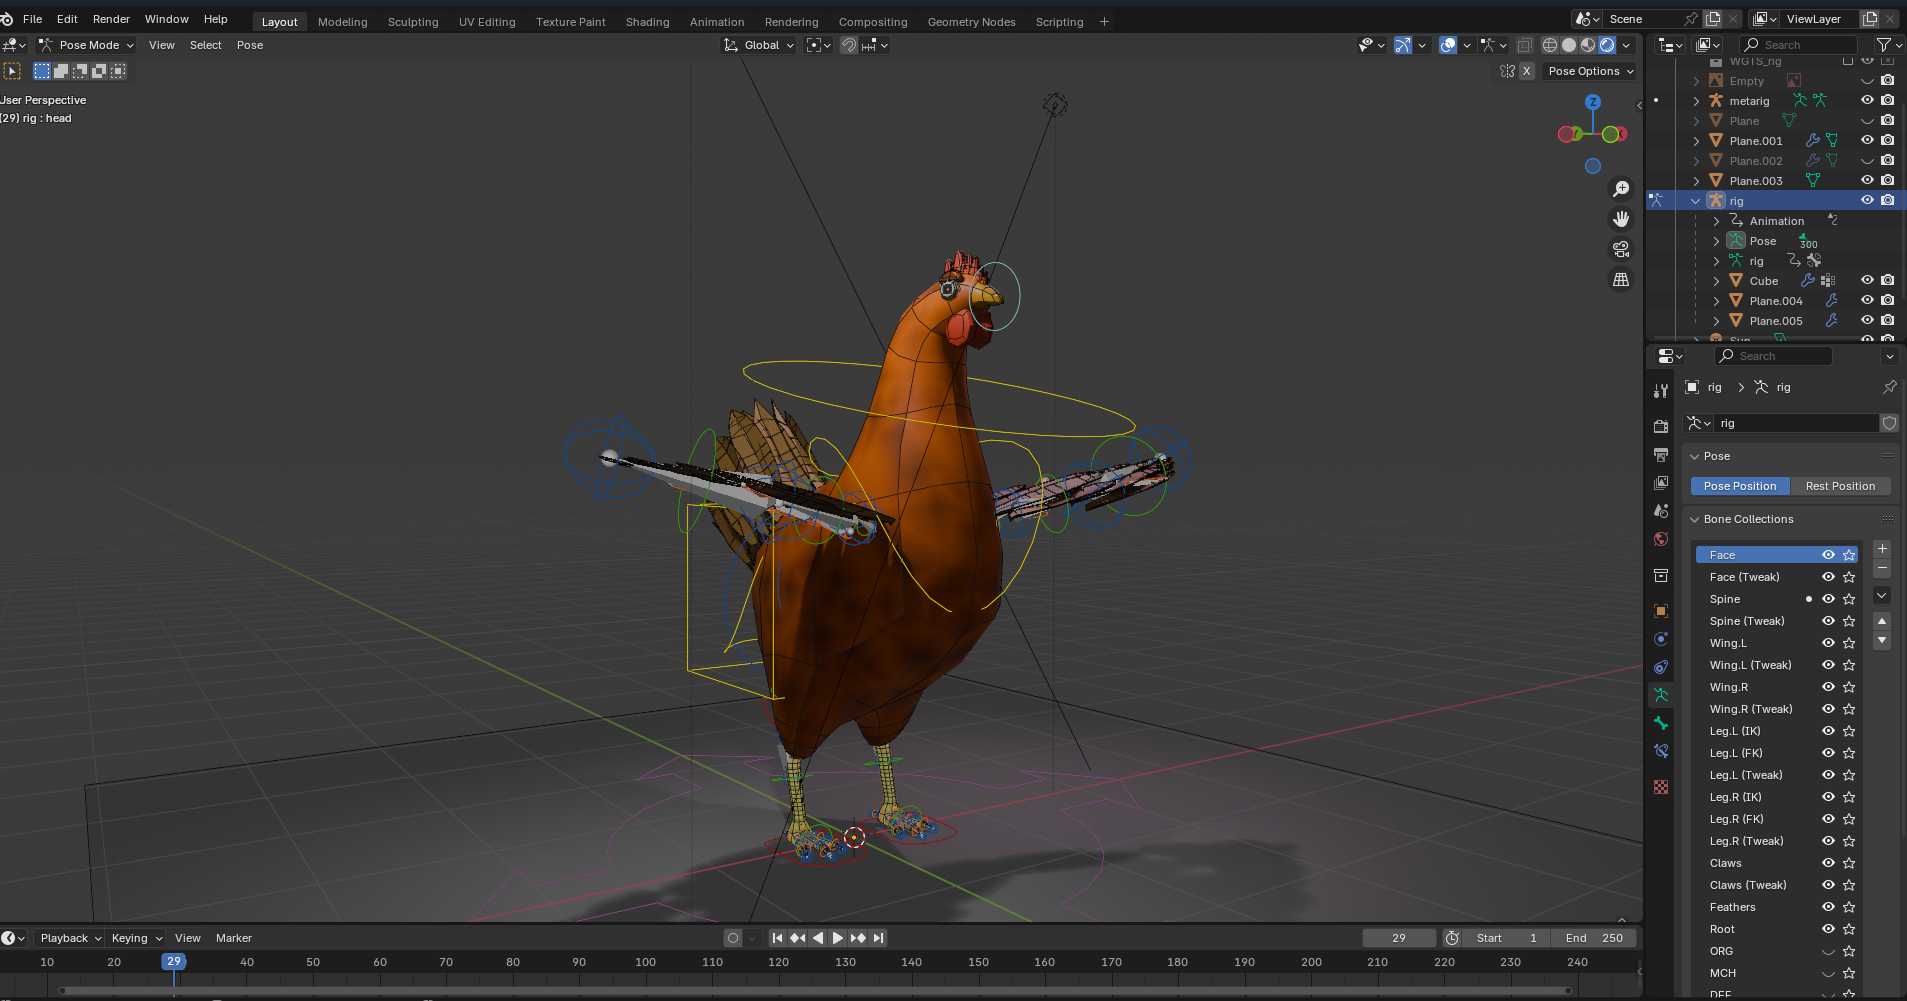1907x1001 pixels.
Task: Open the Object Constraints properties tab
Action: (x=1661, y=666)
